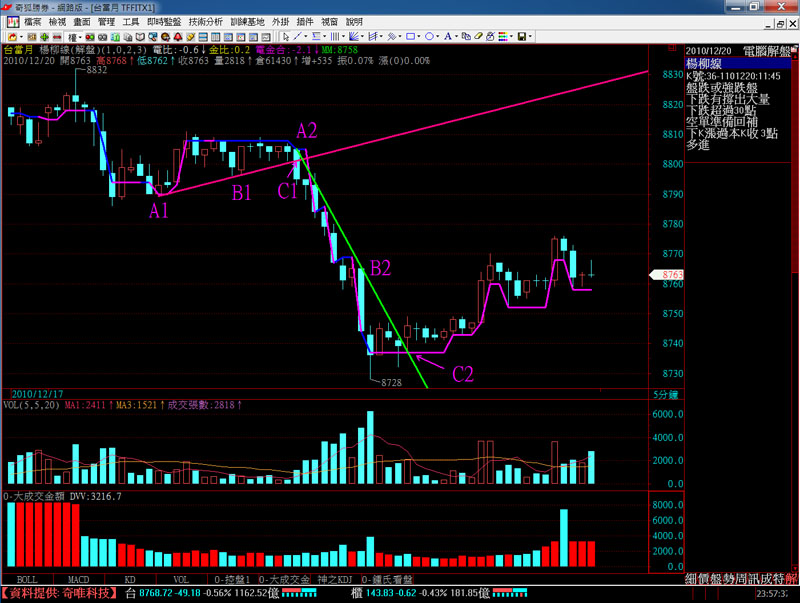The width and height of the screenshot is (800, 603).
Task: Select the KD indicator tab
Action: point(130,579)
